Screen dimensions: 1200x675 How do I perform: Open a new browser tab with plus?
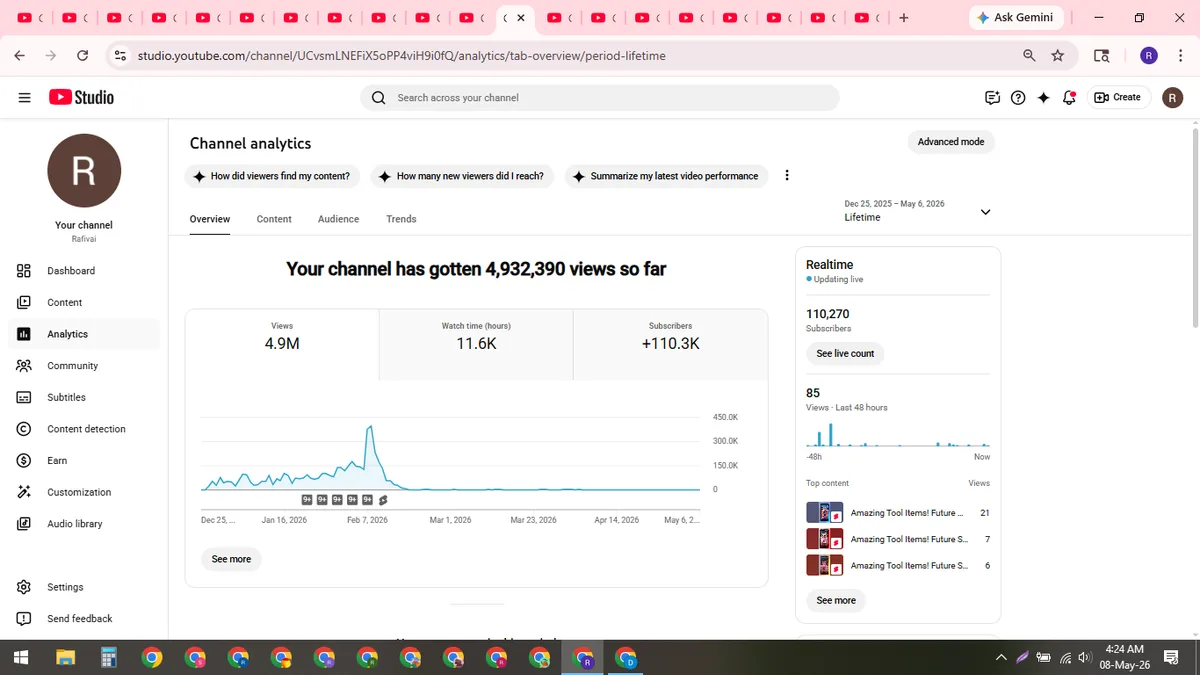point(904,18)
